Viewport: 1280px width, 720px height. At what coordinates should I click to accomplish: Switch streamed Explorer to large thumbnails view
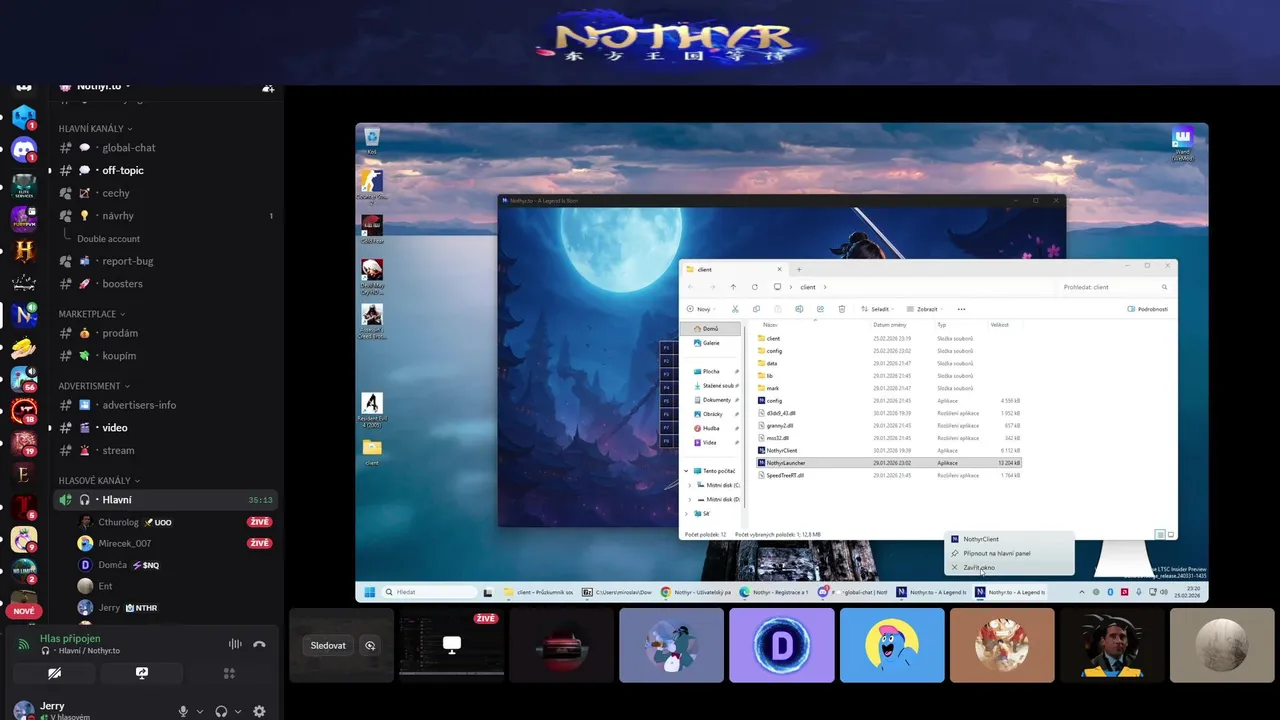pos(1169,534)
